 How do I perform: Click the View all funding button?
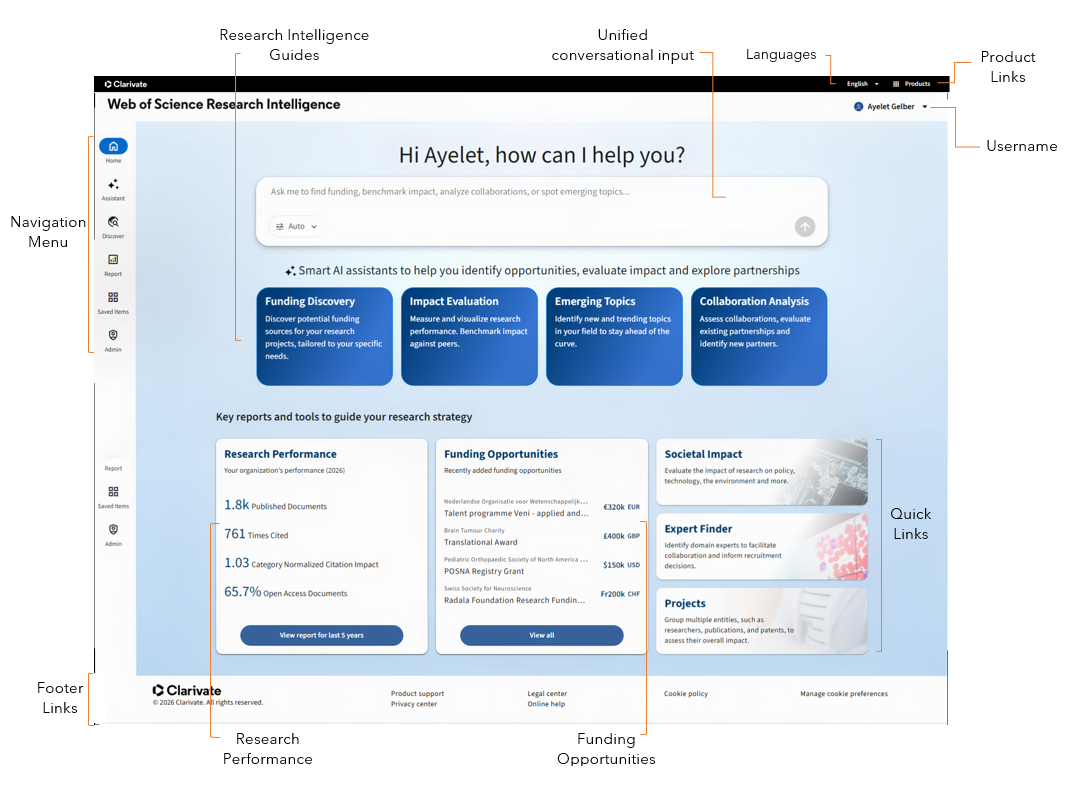pyautogui.click(x=542, y=635)
